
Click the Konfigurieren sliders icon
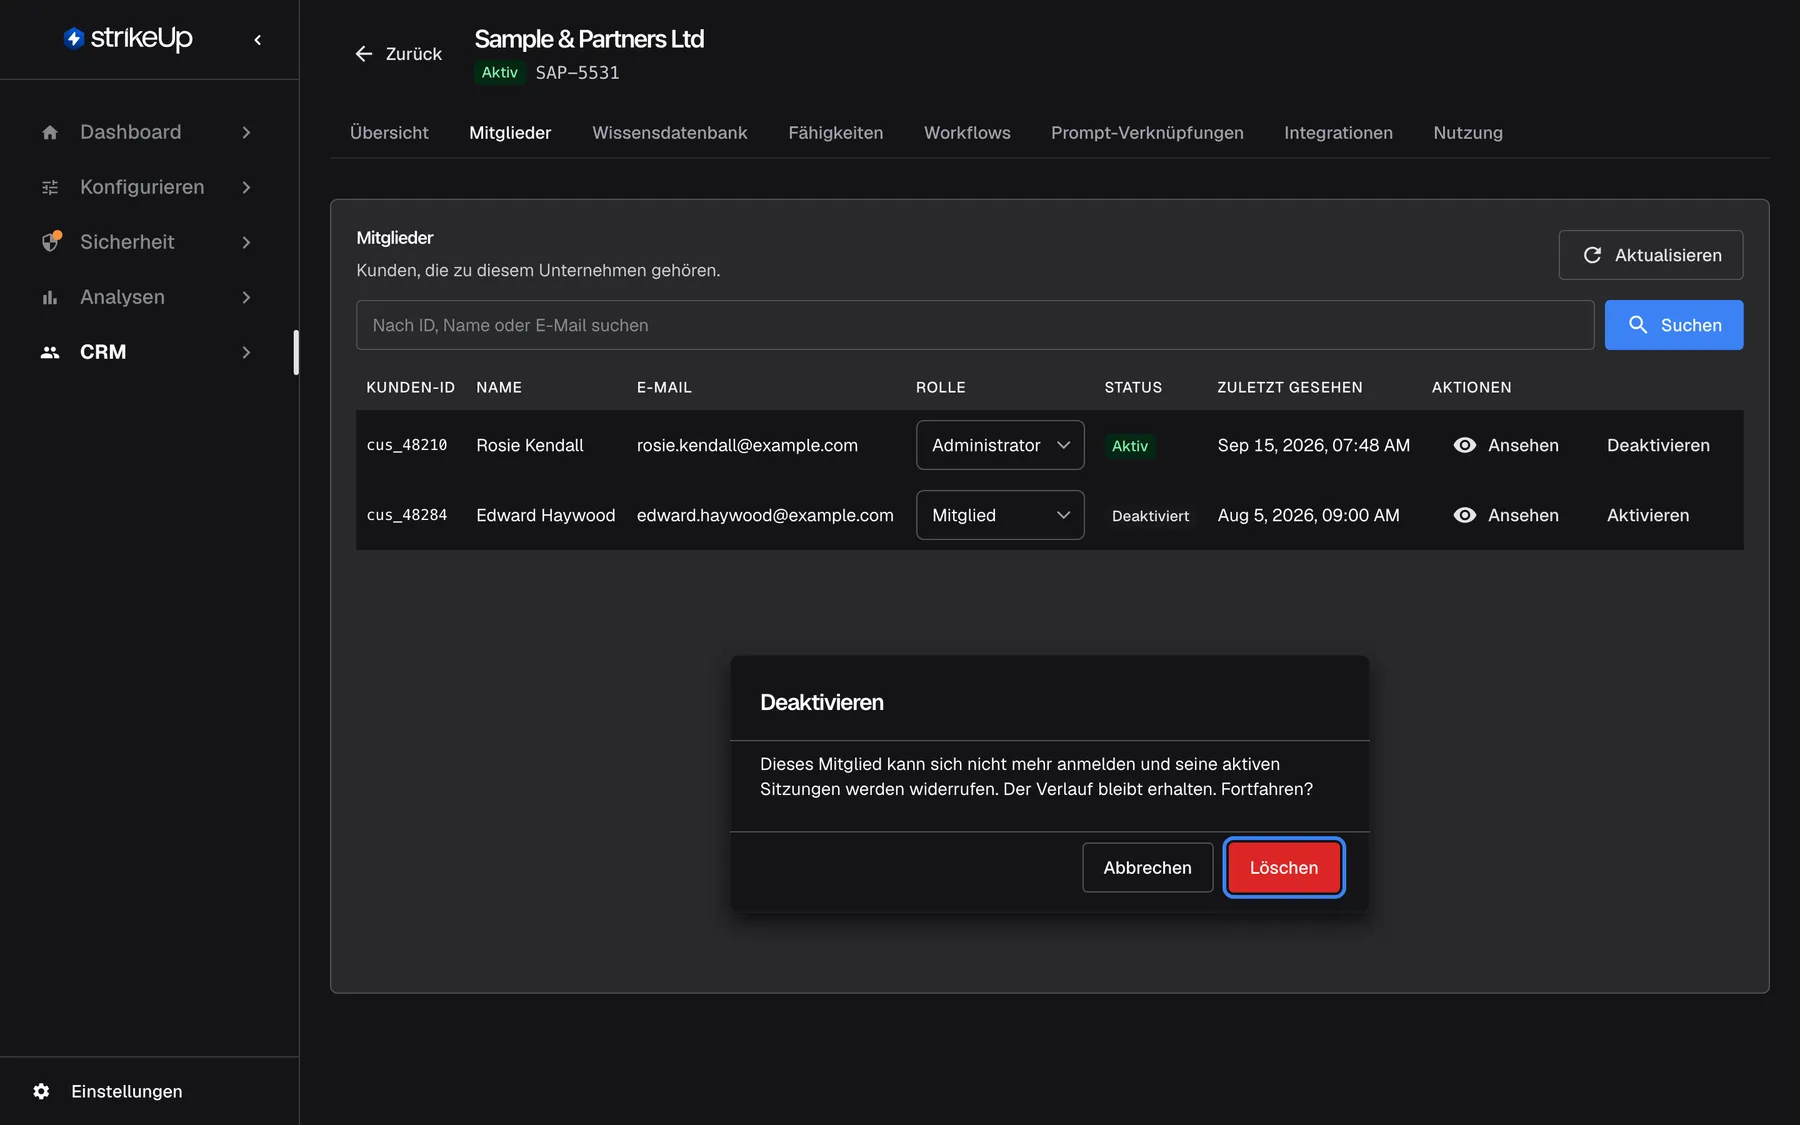[50, 187]
